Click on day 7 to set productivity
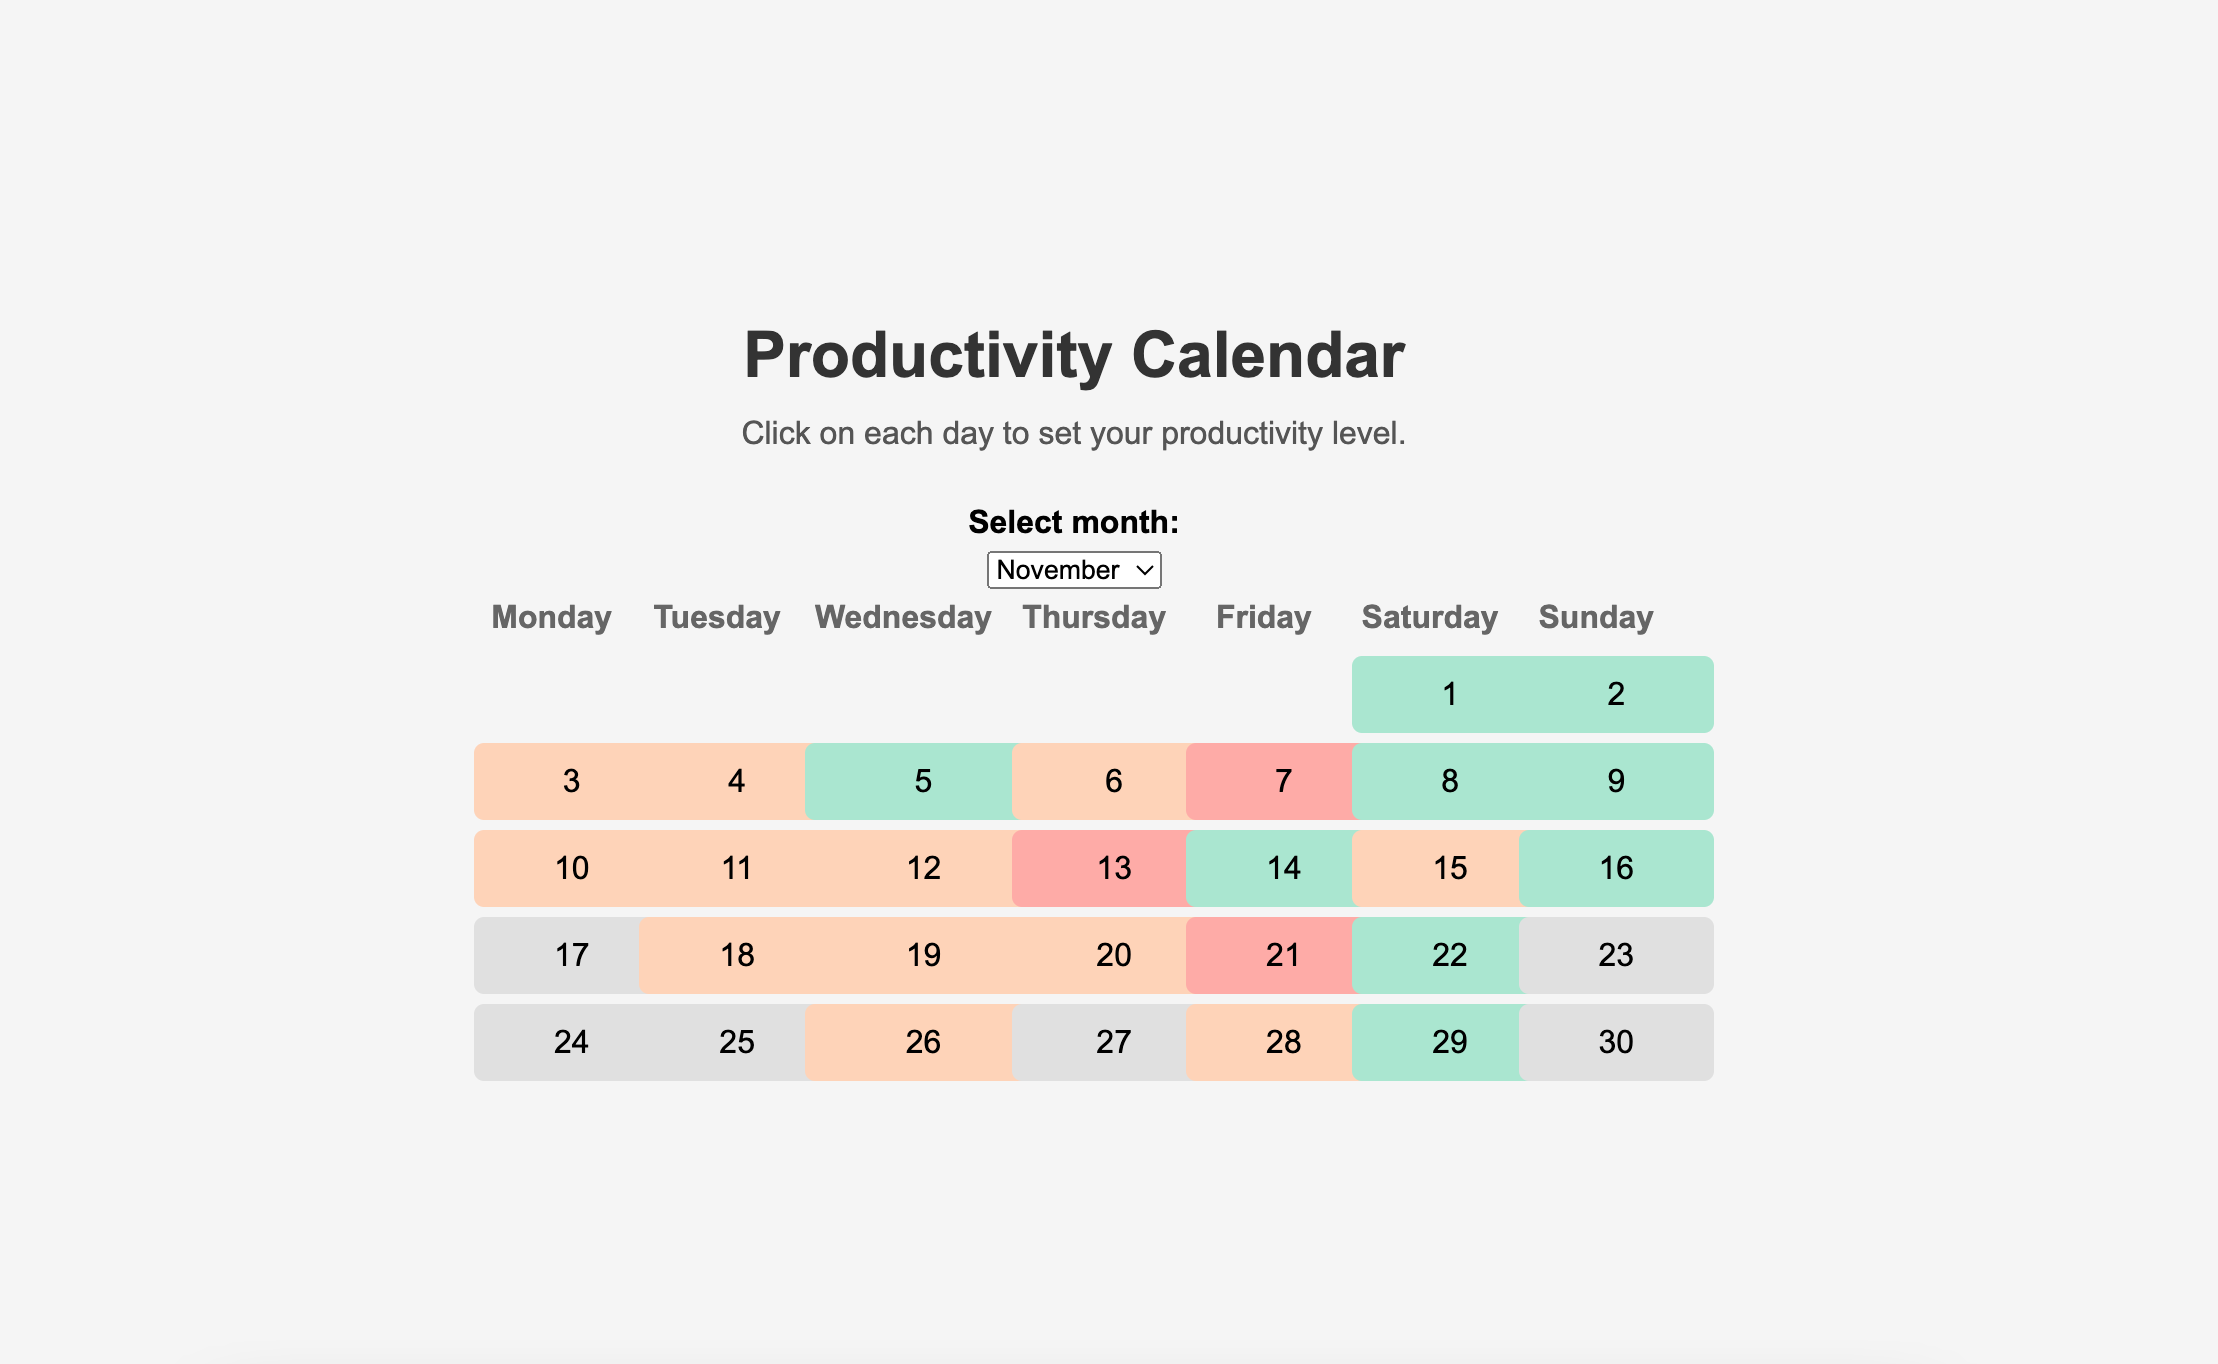The image size is (2218, 1364). pos(1283,779)
